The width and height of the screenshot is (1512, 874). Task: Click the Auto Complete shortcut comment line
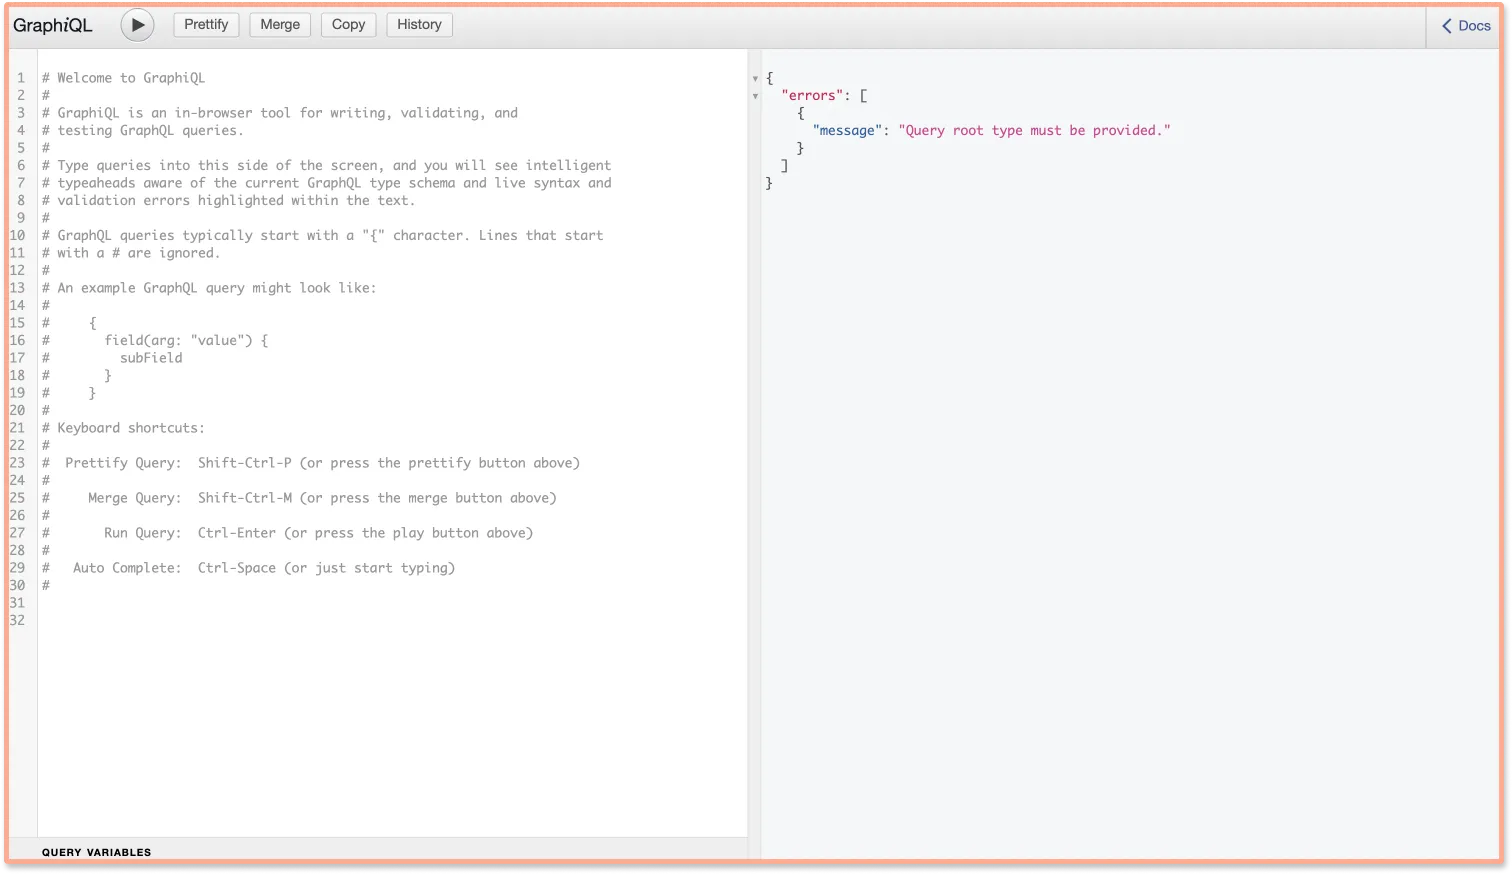[248, 568]
